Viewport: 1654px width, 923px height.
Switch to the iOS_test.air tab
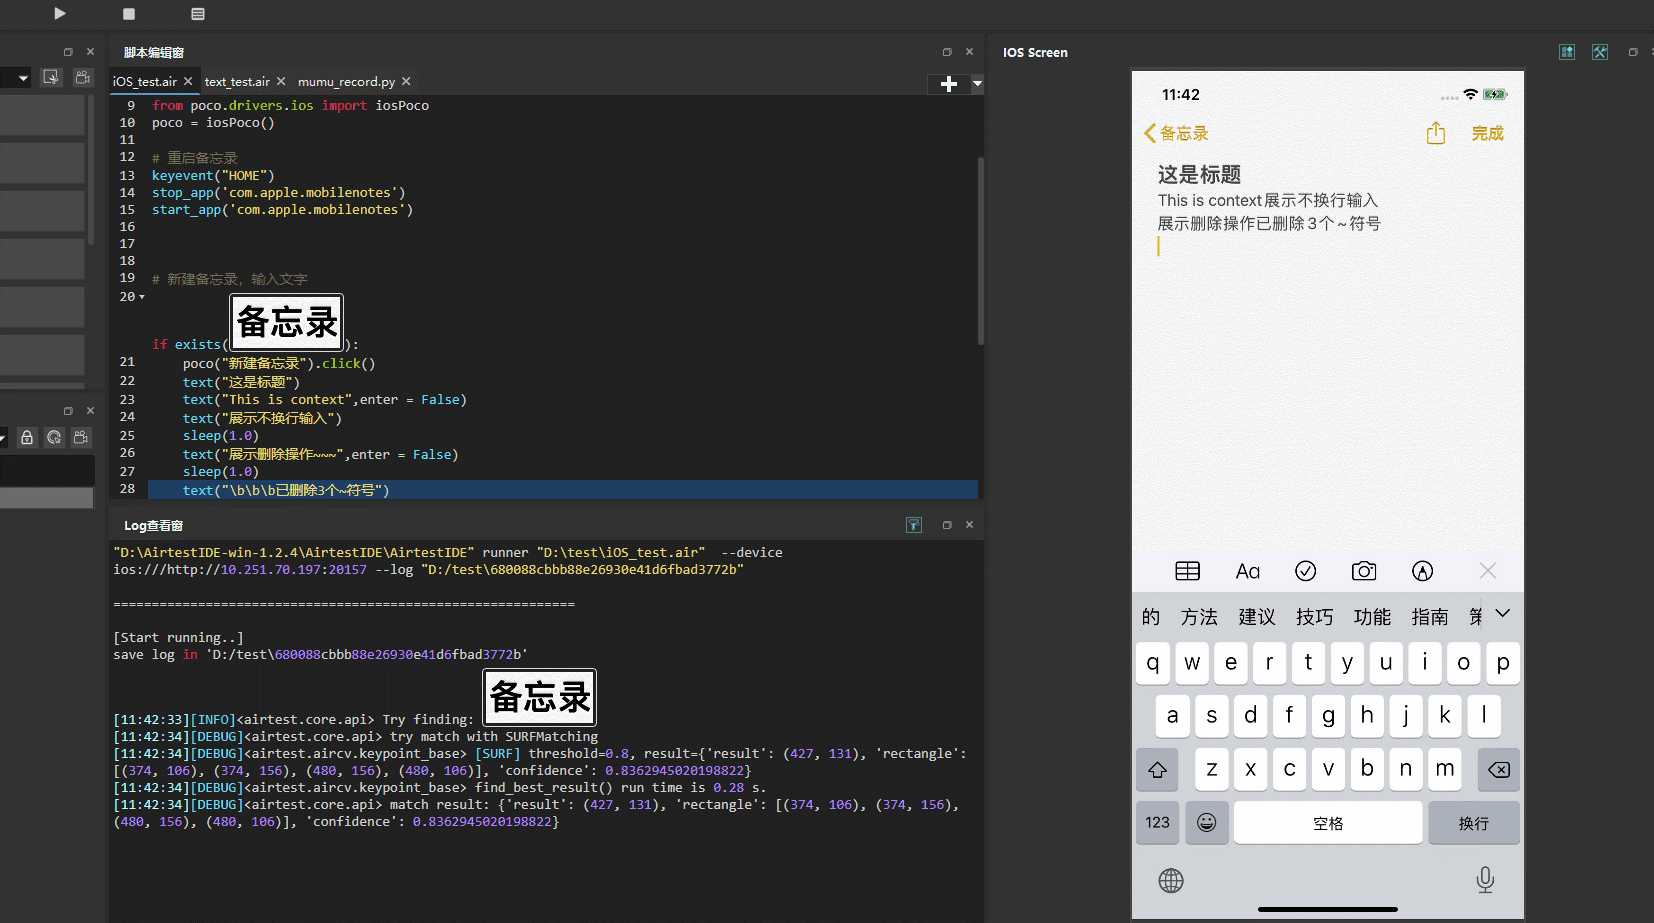(144, 82)
